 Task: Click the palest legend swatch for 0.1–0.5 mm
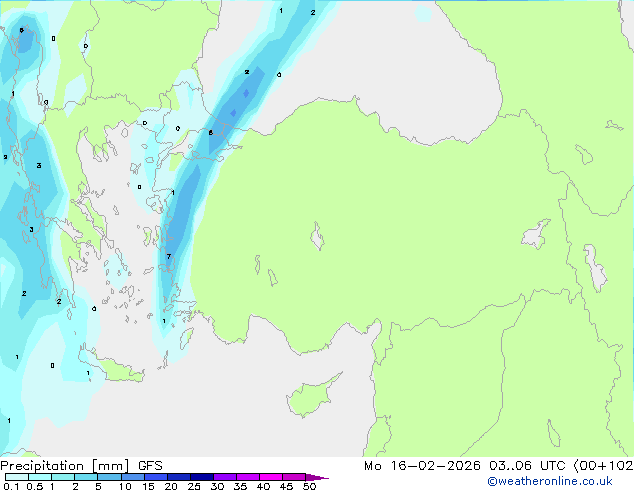pos(17,477)
